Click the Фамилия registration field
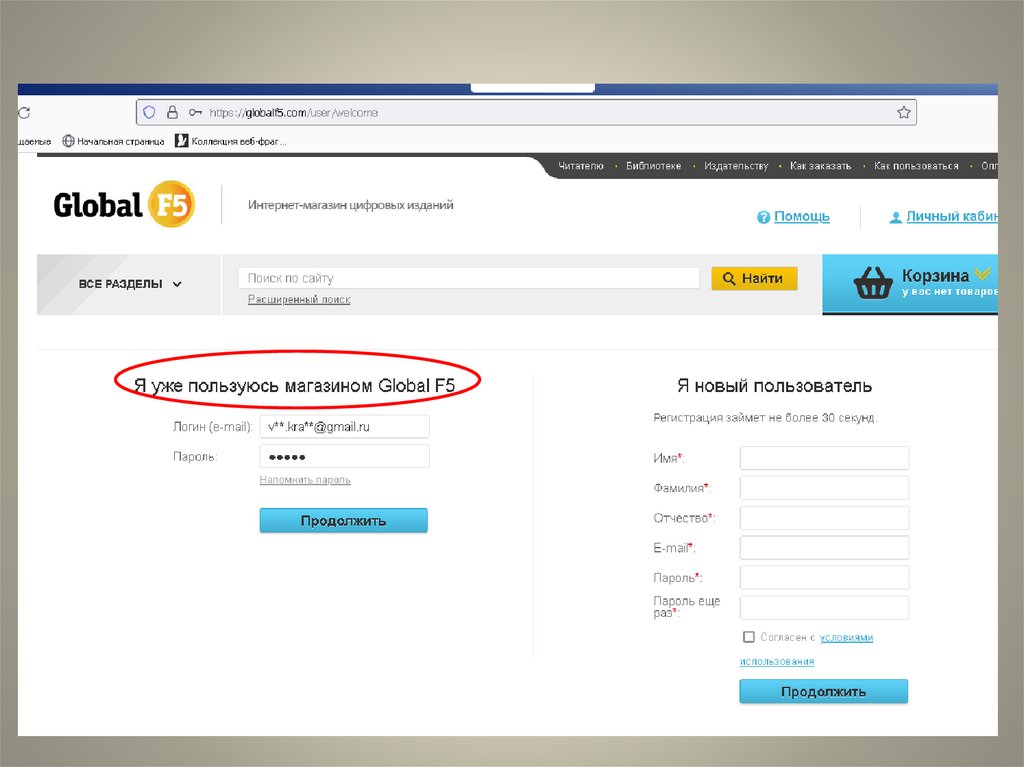This screenshot has width=1024, height=767. coord(824,487)
